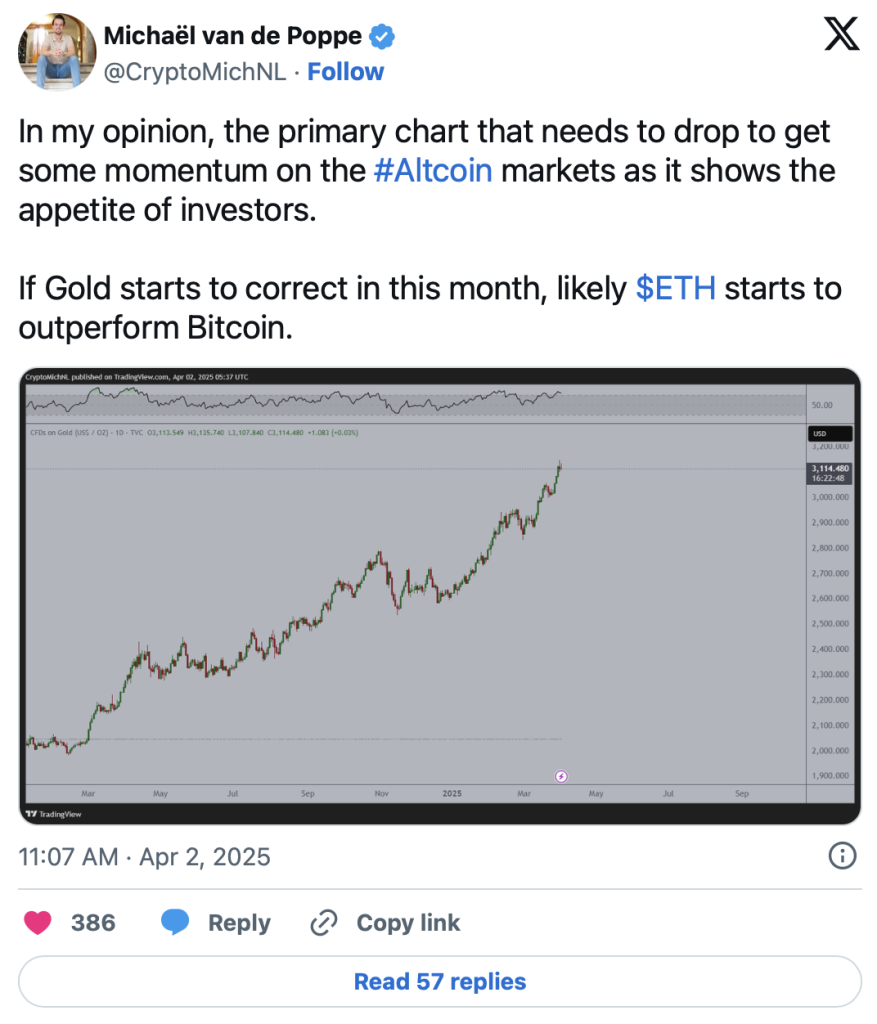Click the TradingView logo in the chart
Image resolution: width=877 pixels, height=1024 pixels.
tap(55, 814)
